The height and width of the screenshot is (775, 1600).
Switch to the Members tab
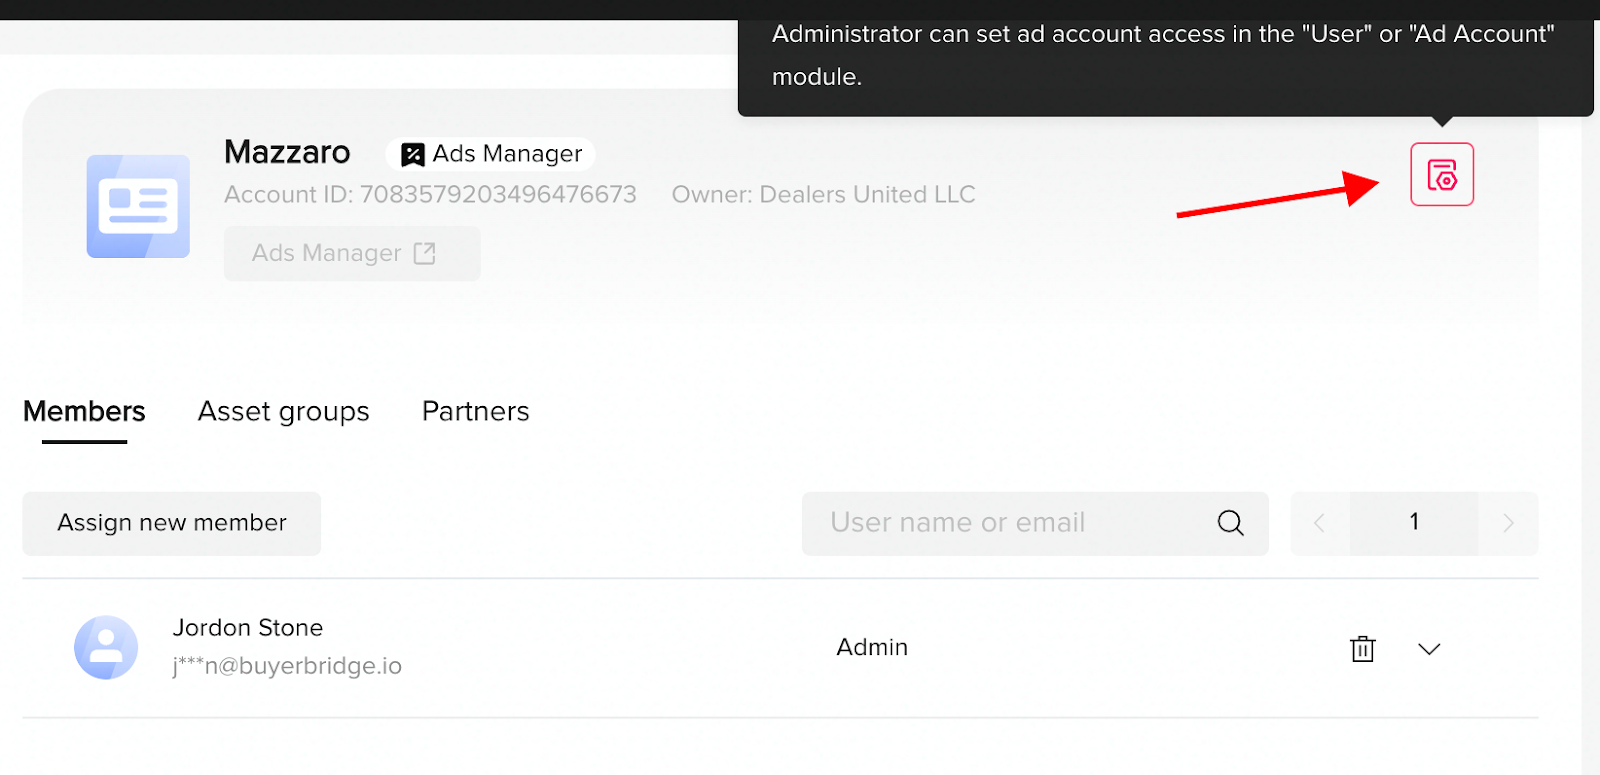tap(84, 412)
